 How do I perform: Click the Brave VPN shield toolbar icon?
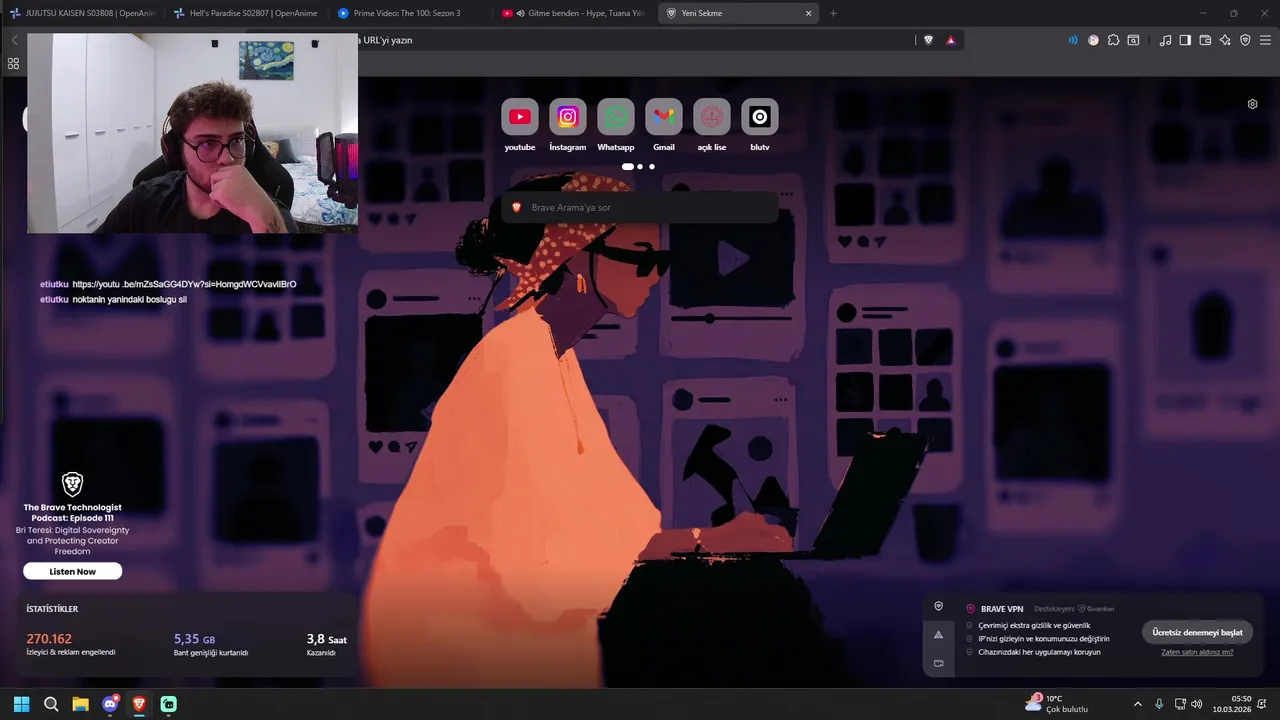pos(1245,40)
